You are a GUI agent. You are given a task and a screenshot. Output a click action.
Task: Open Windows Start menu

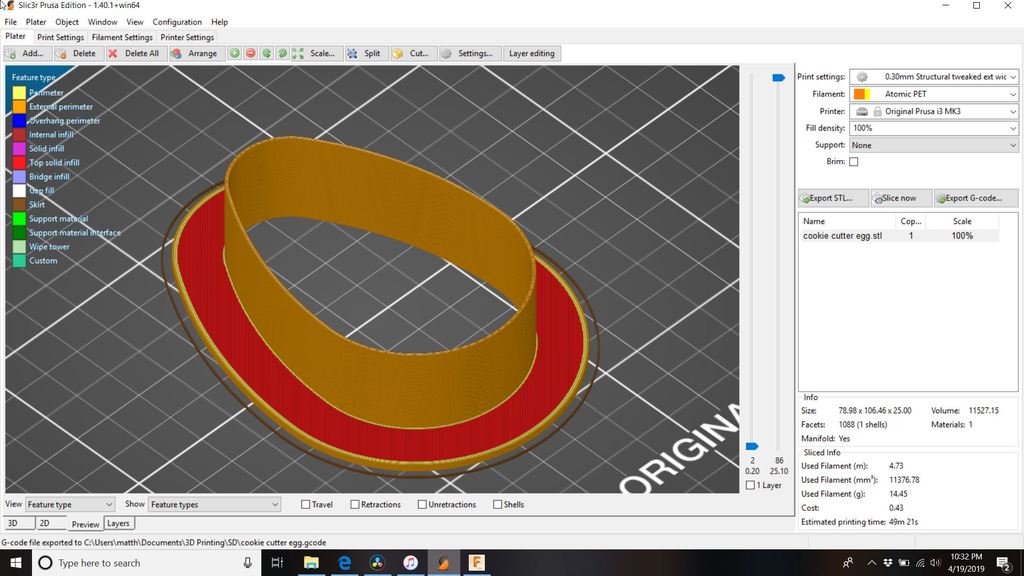16,562
